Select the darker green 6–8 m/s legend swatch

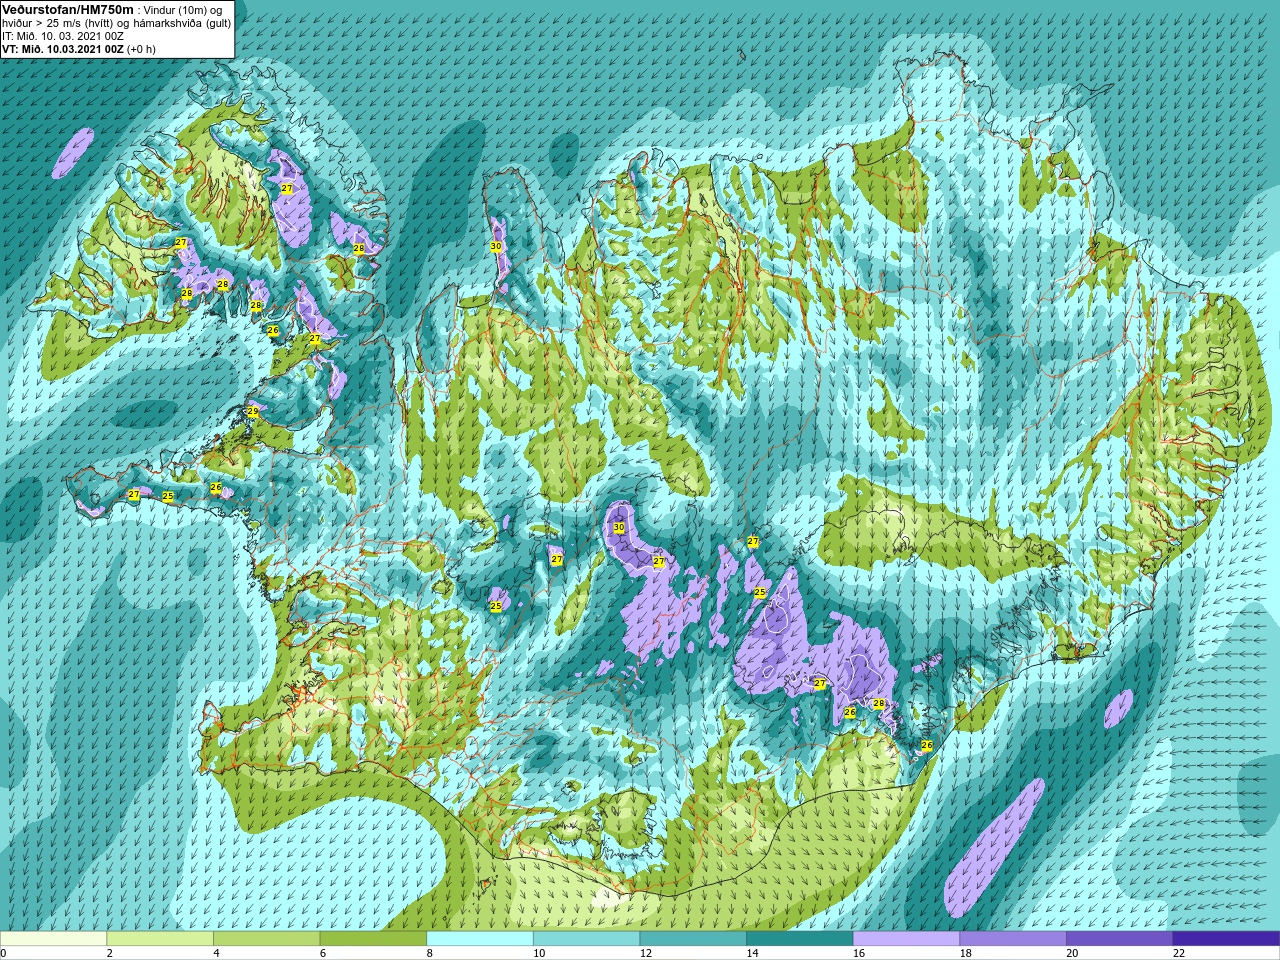pos(373,939)
